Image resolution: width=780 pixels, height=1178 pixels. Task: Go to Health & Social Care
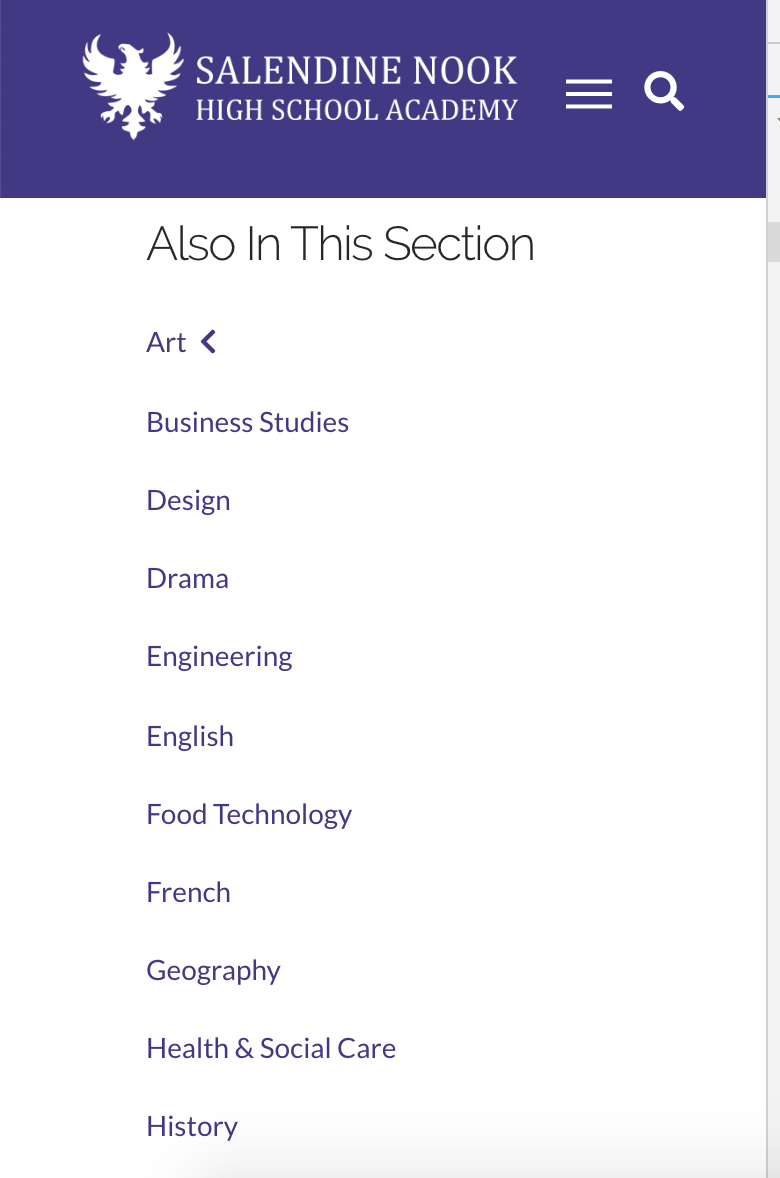271,1048
